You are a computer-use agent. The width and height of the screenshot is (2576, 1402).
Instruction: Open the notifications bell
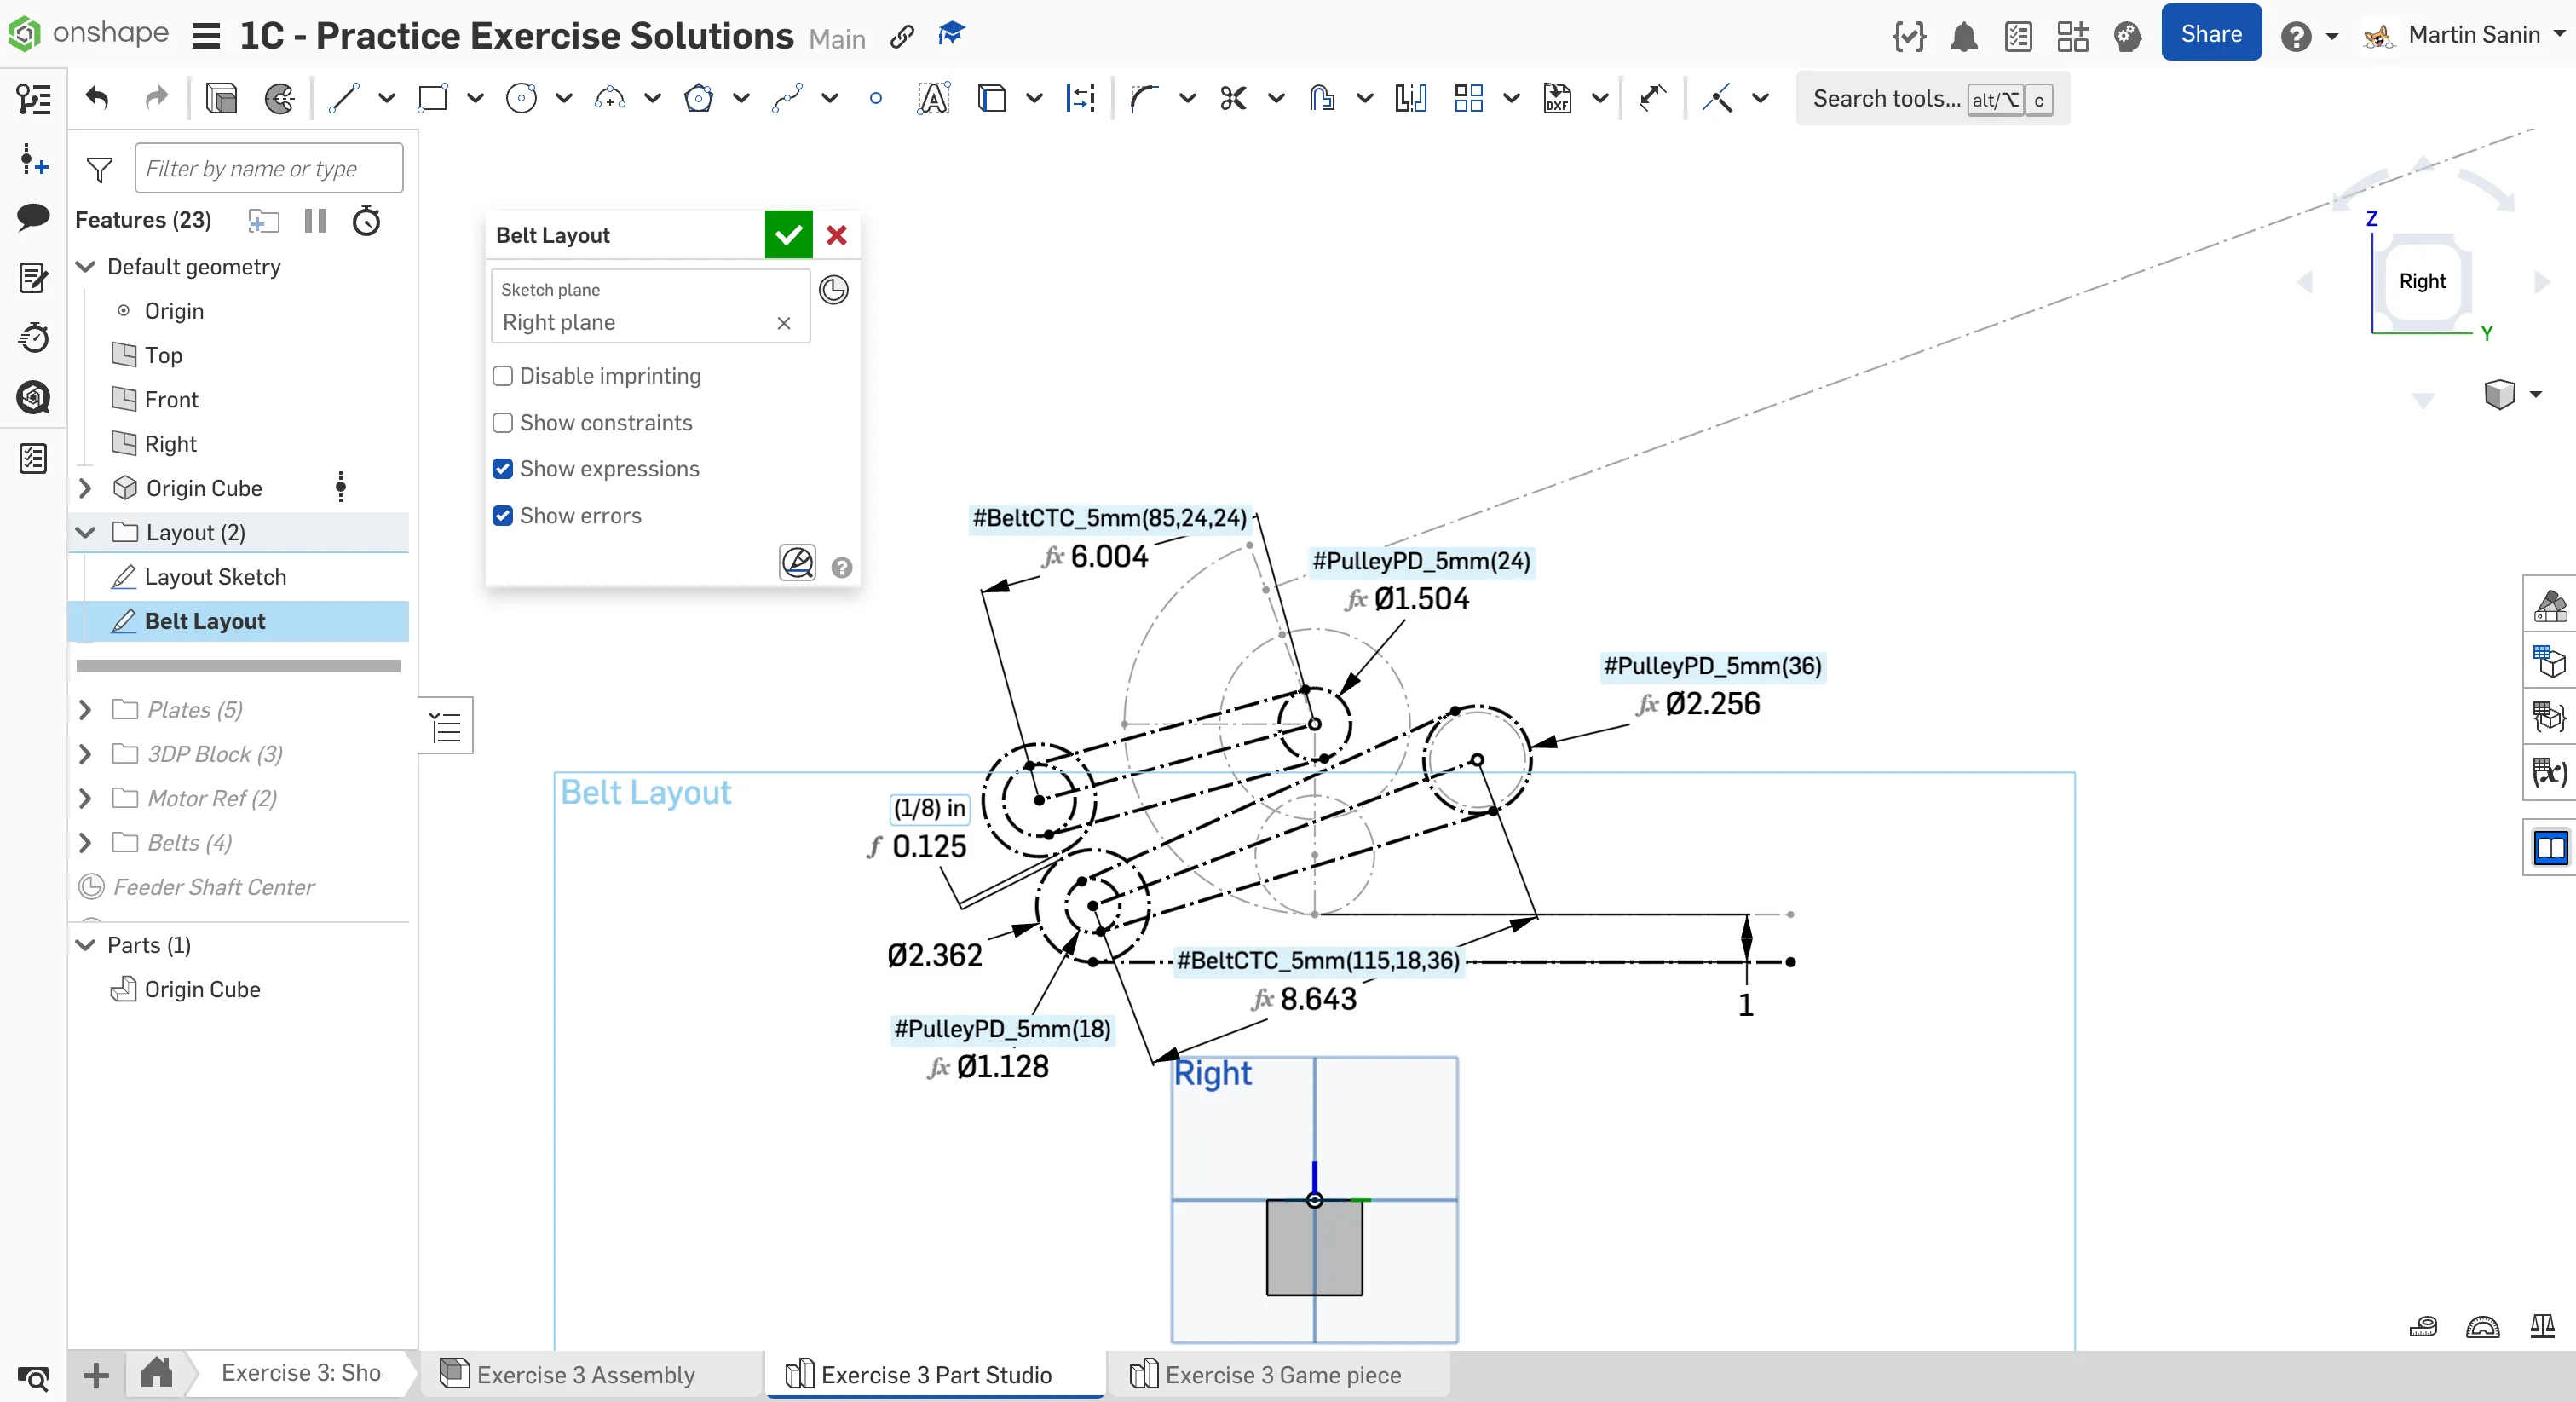pyautogui.click(x=1963, y=37)
